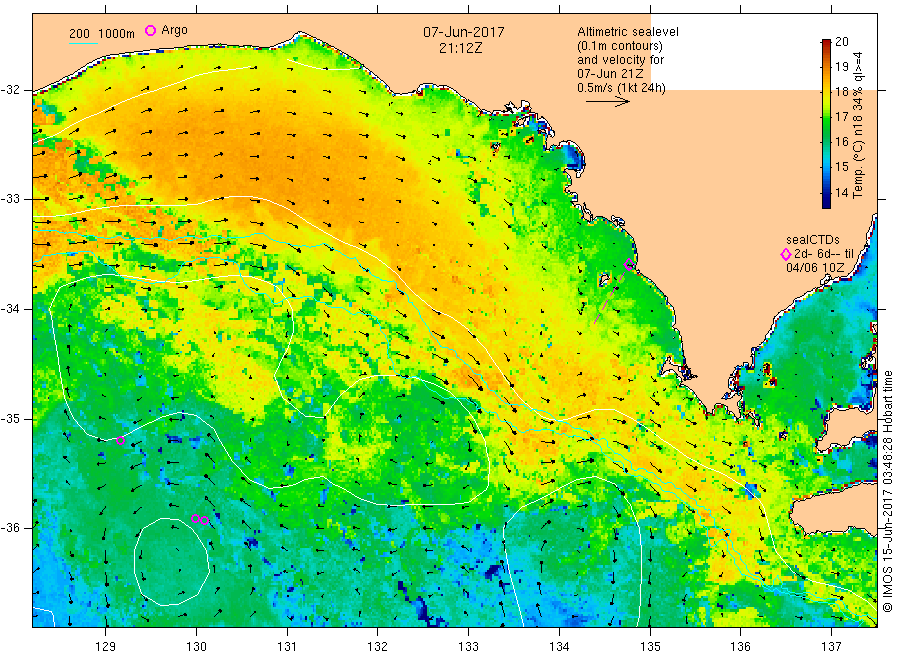Click the '17' color bar value
900x660 pixels.
coord(841,117)
